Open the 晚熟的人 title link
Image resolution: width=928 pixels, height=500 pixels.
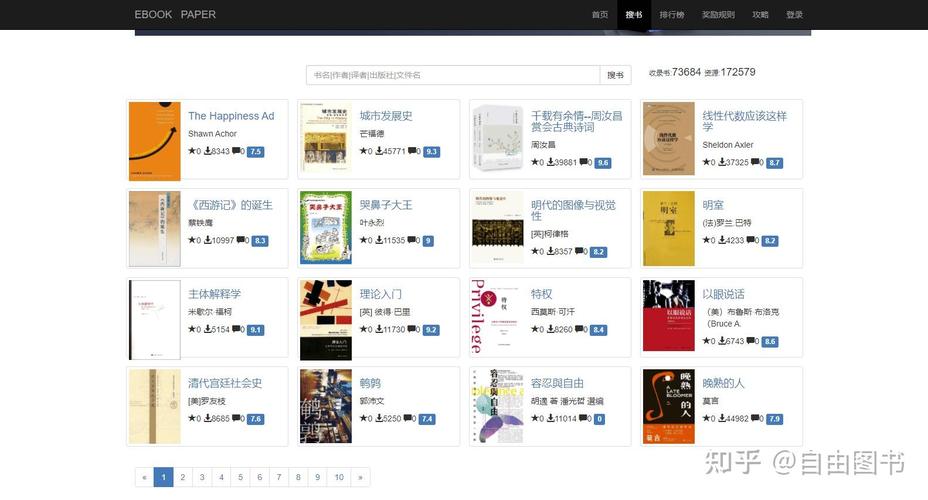pos(723,383)
